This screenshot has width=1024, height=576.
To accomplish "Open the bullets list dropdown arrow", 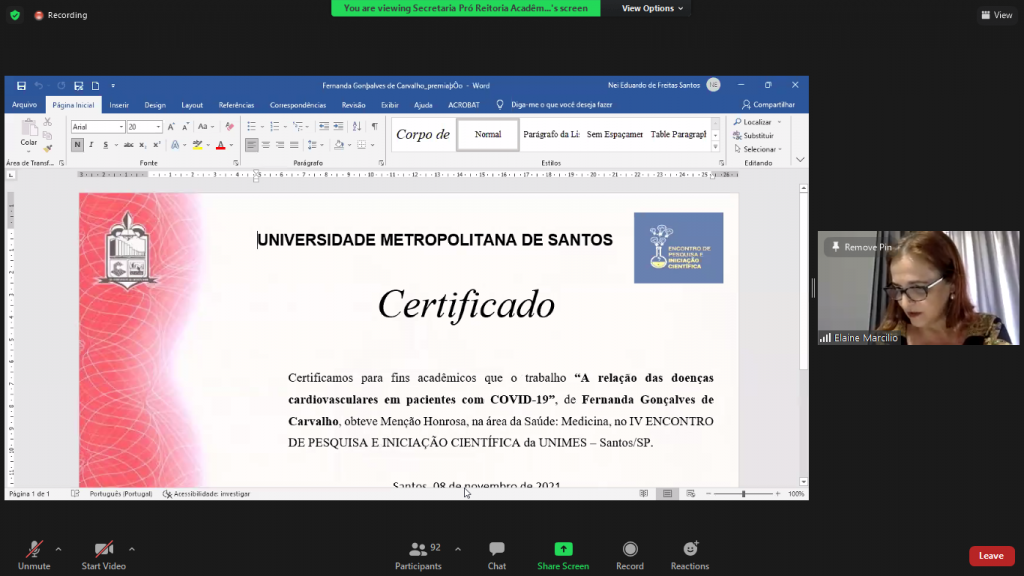I will coord(262,127).
